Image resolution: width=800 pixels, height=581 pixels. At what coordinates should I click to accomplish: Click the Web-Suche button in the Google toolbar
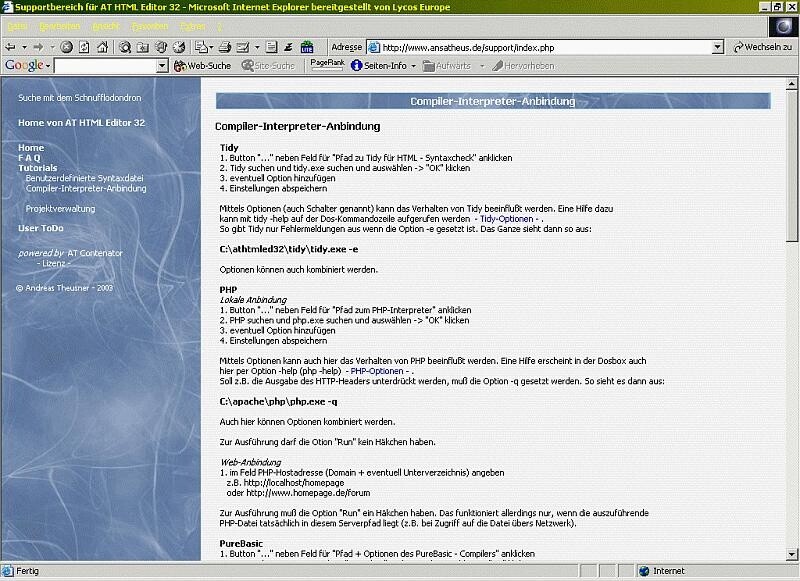click(203, 66)
